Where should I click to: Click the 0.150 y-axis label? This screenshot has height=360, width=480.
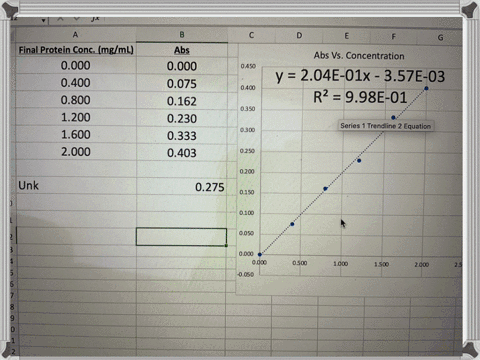(247, 192)
